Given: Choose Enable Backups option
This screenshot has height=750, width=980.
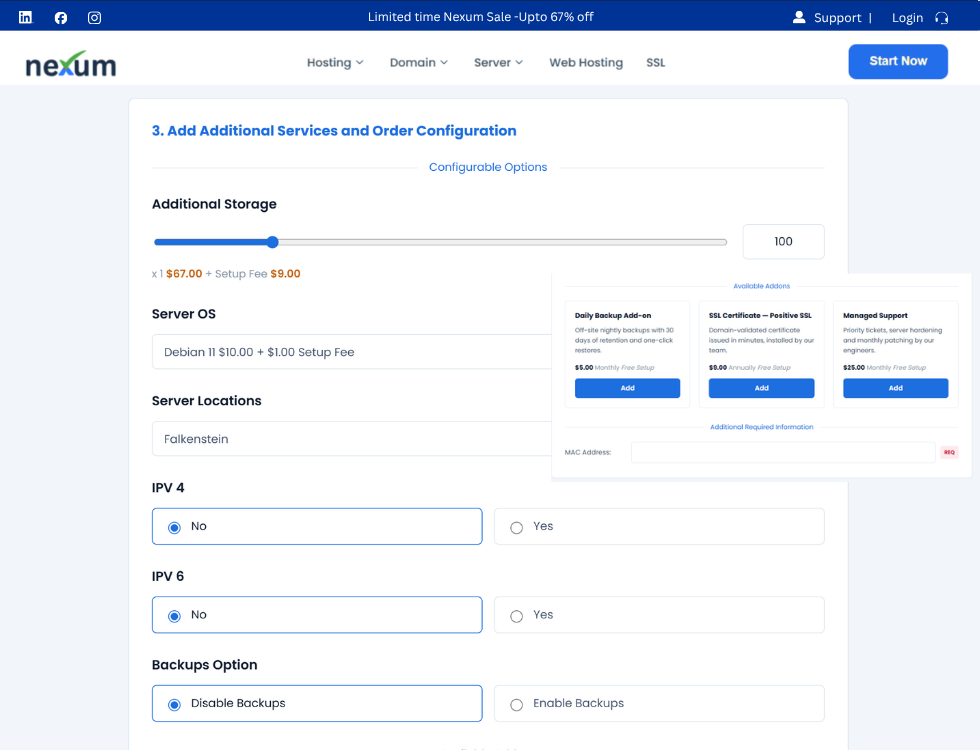Looking at the screenshot, I should [659, 704].
